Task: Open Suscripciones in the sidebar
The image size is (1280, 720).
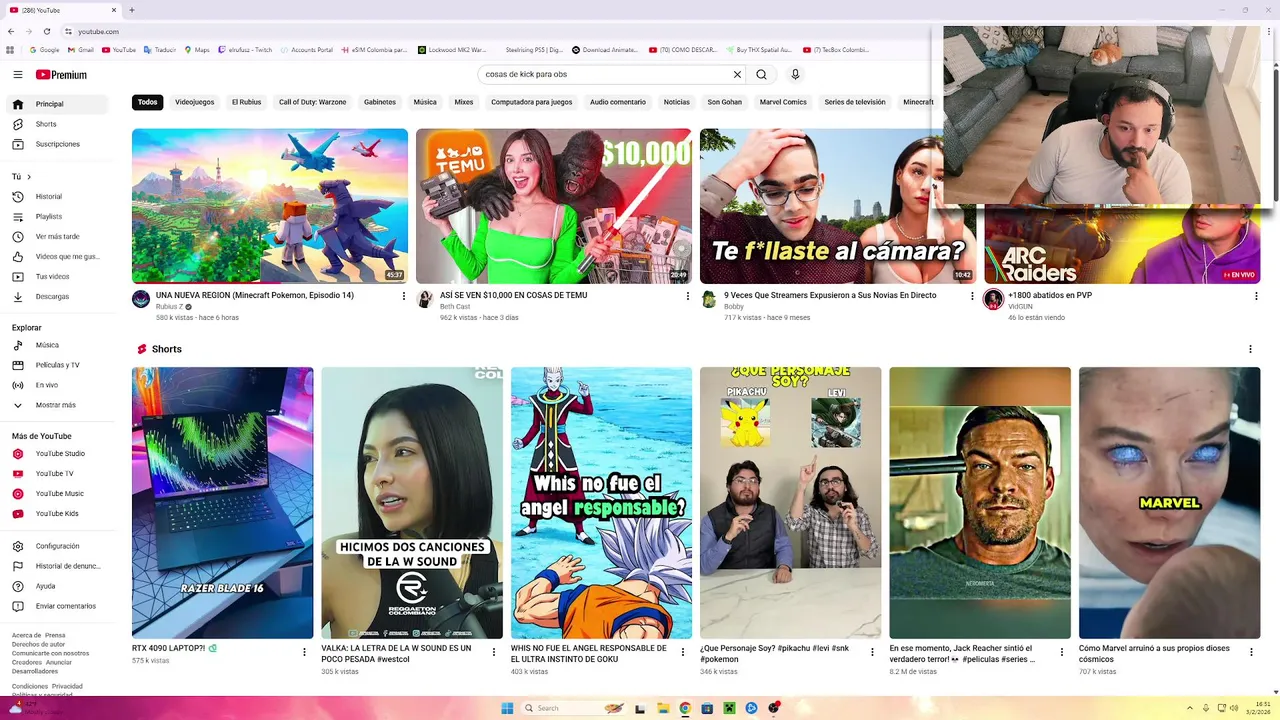Action: (57, 144)
